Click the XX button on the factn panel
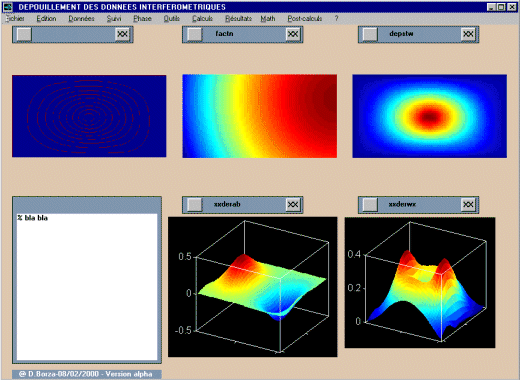Screen dimensions: 520x380 [293, 34]
